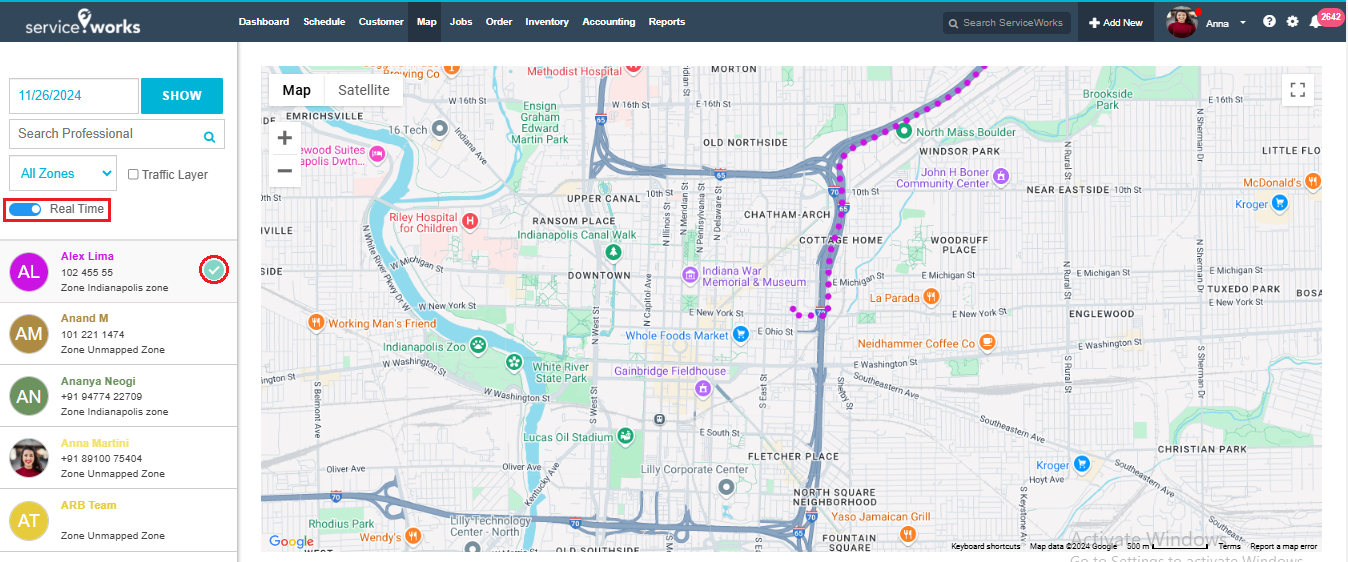Open the Help question mark icon
This screenshot has width=1348, height=562.
(1269, 22)
